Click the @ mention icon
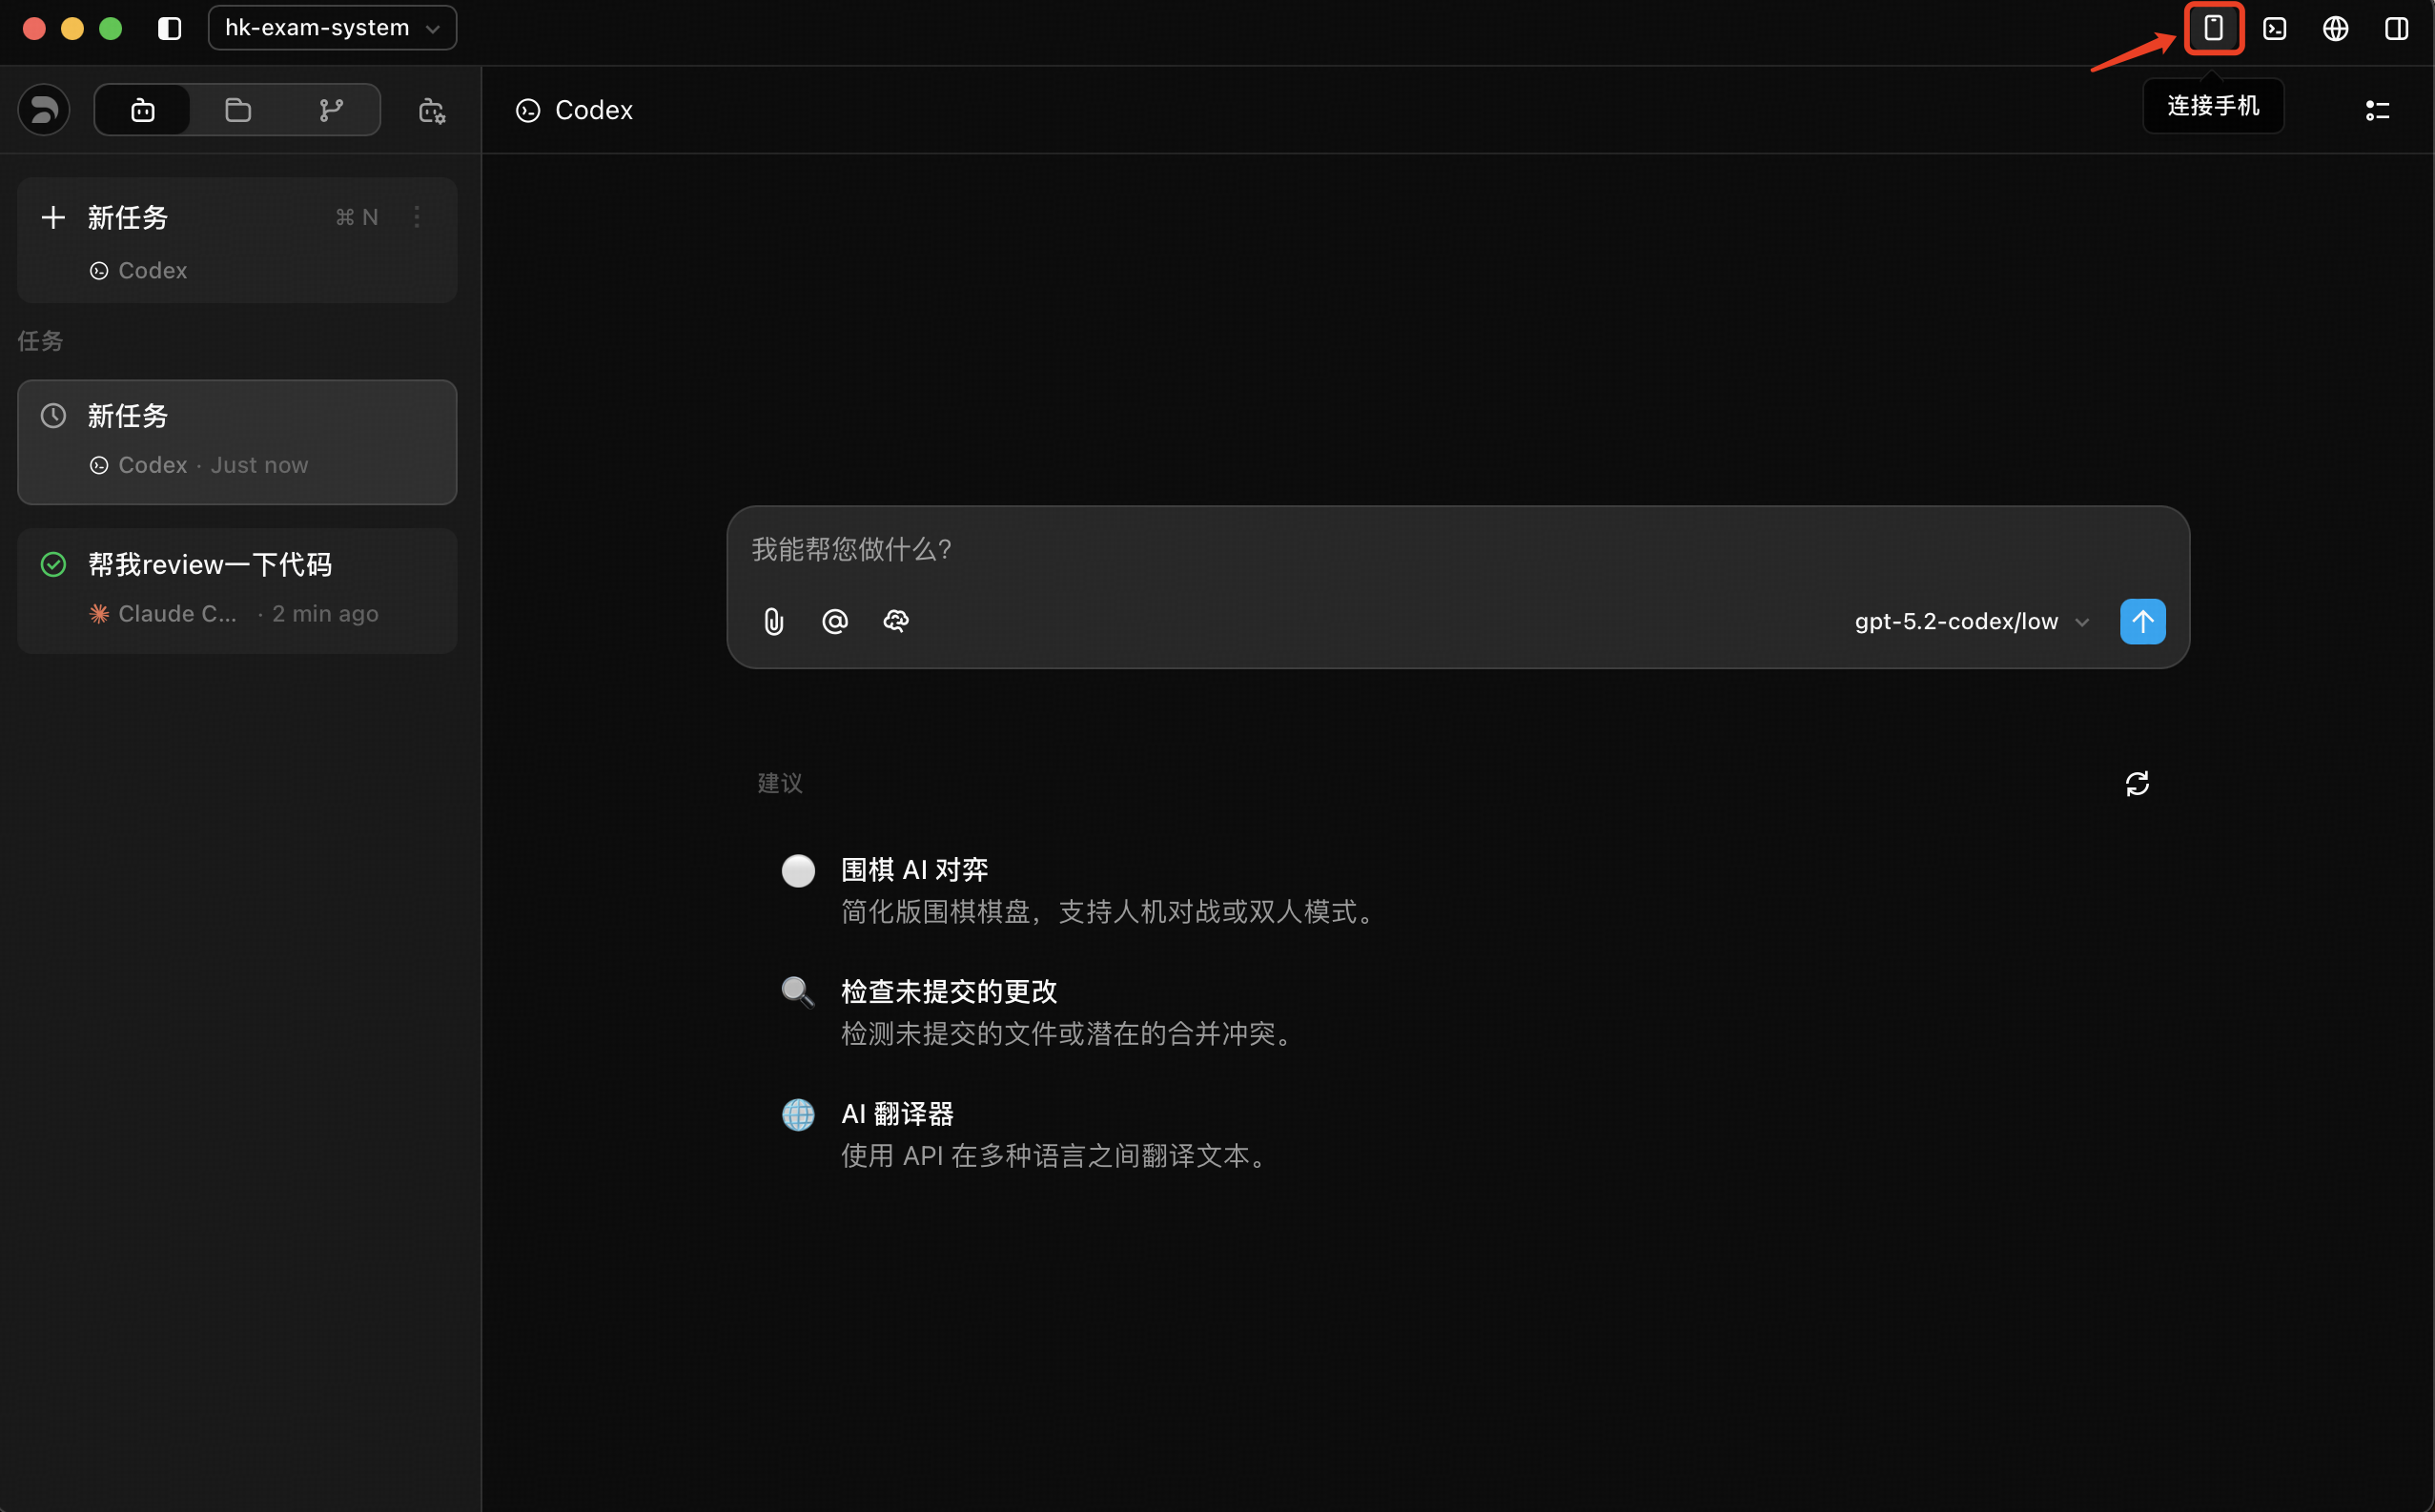 pos(834,621)
